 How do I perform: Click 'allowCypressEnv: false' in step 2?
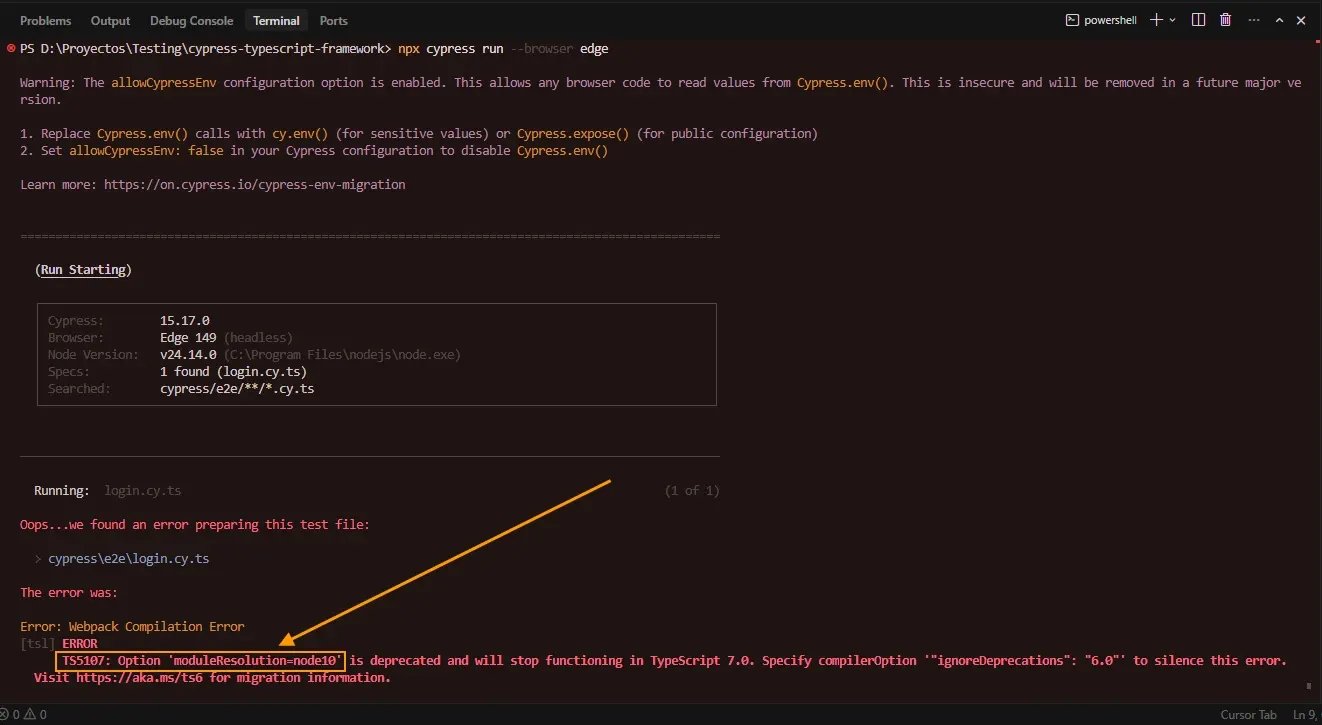point(146,151)
